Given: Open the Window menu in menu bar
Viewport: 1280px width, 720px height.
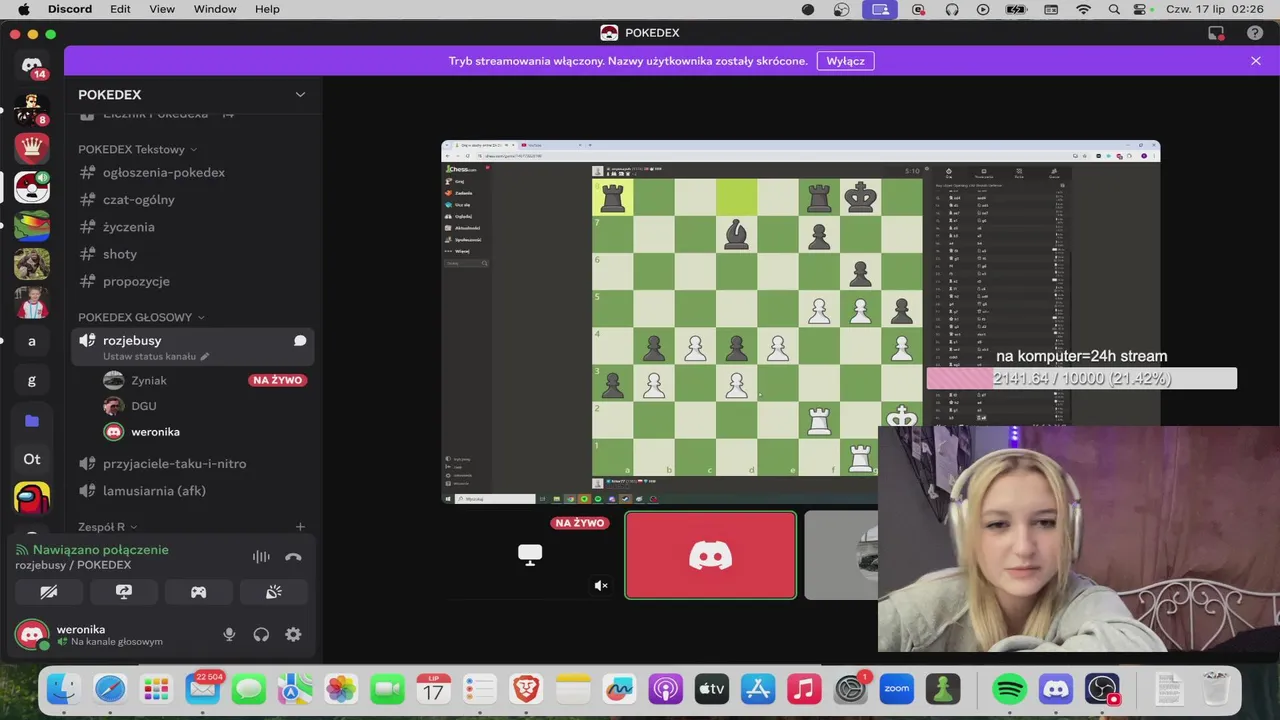Looking at the screenshot, I should 215,9.
